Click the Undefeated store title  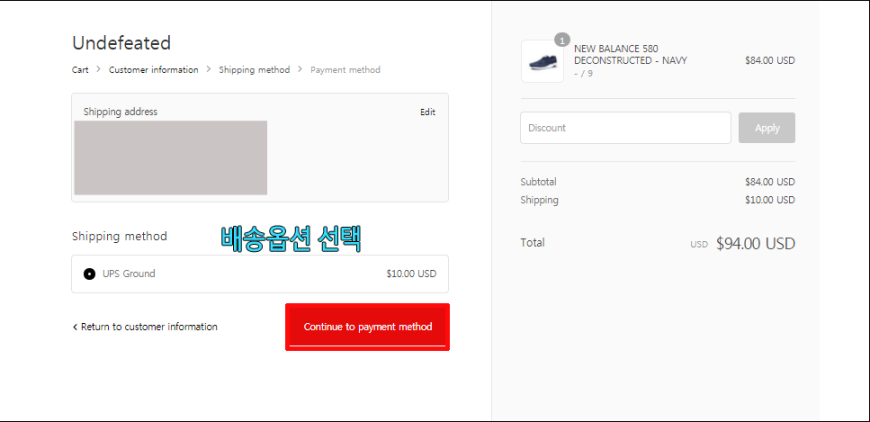(121, 43)
